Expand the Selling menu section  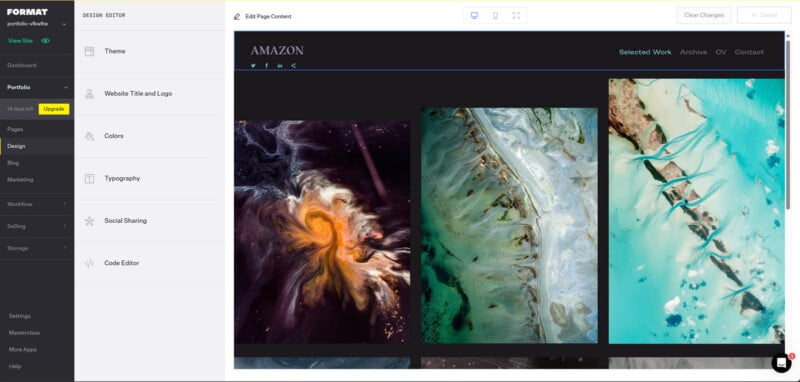click(37, 226)
